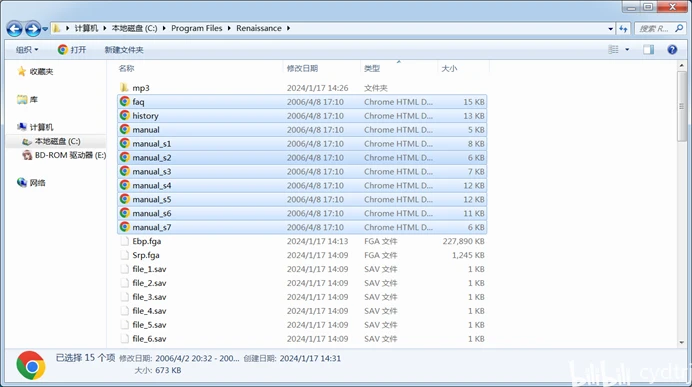Click the Ebp.fga file icon
692x387 pixels.
tap(124, 241)
